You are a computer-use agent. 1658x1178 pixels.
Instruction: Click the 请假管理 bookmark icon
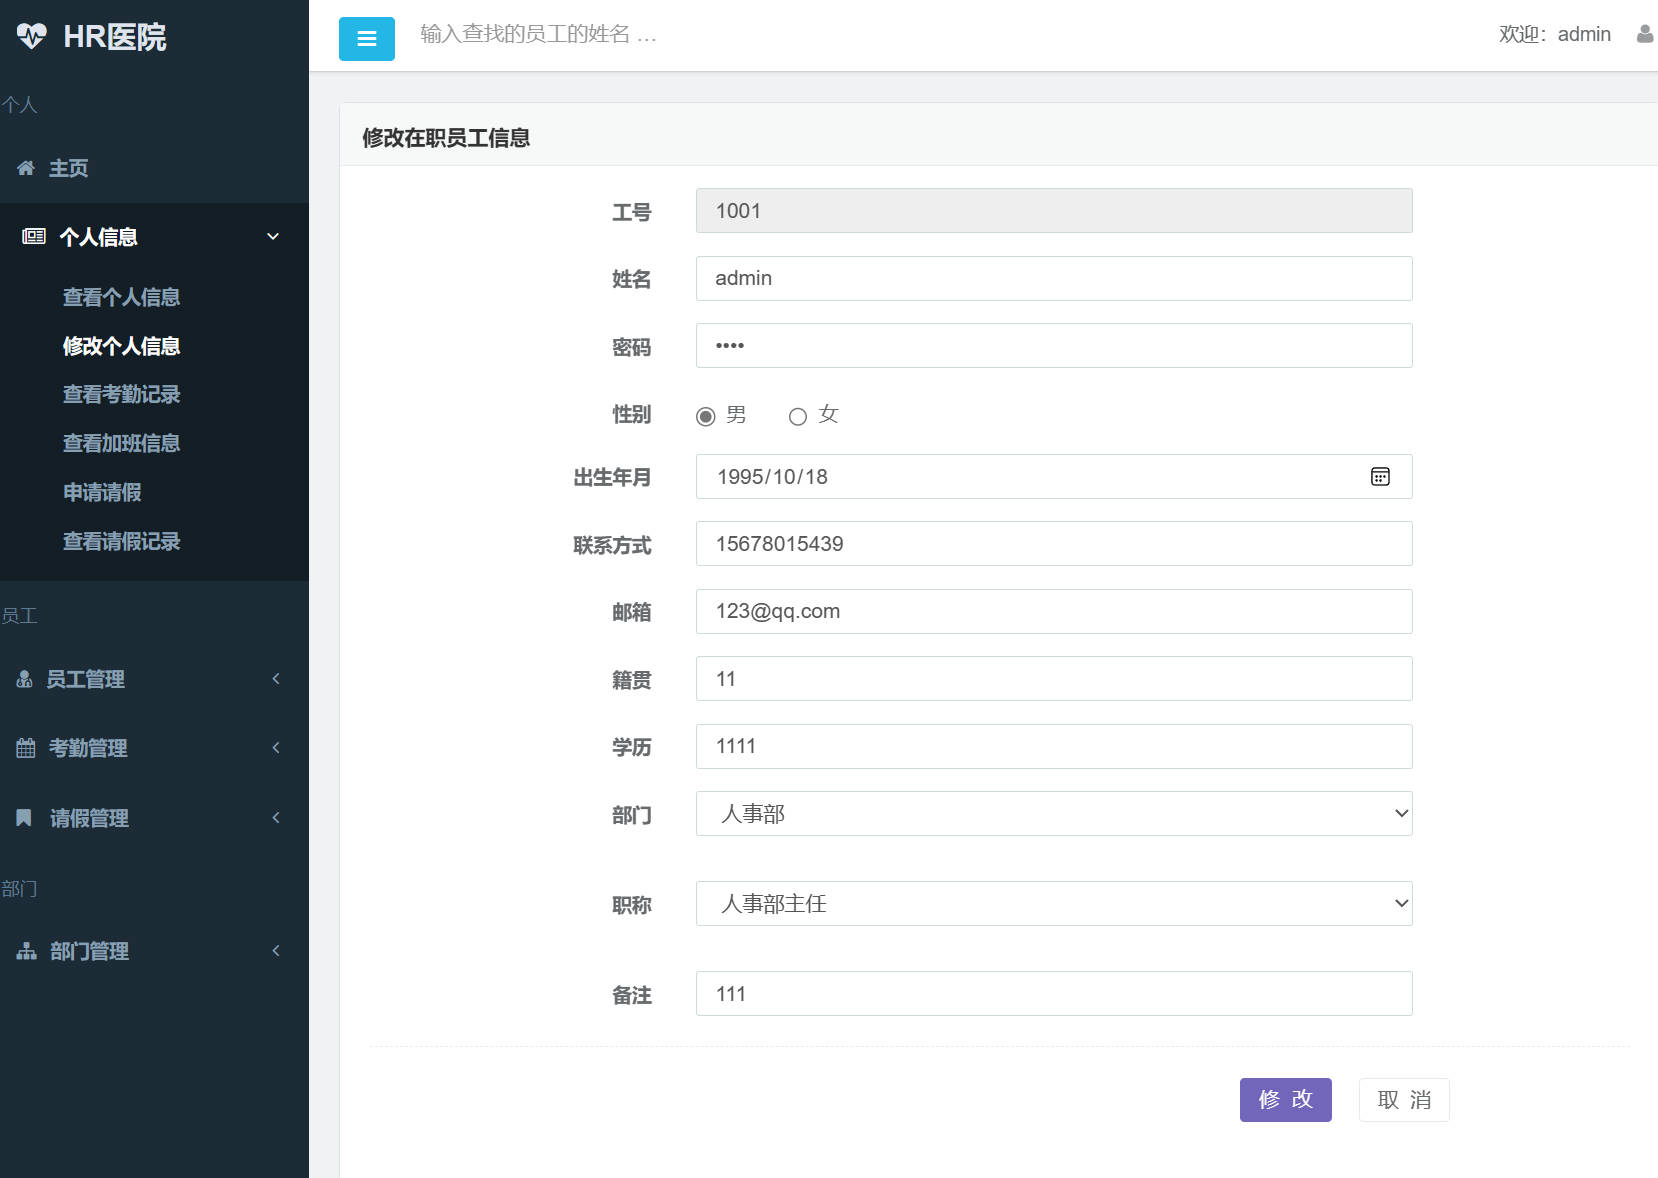23,817
